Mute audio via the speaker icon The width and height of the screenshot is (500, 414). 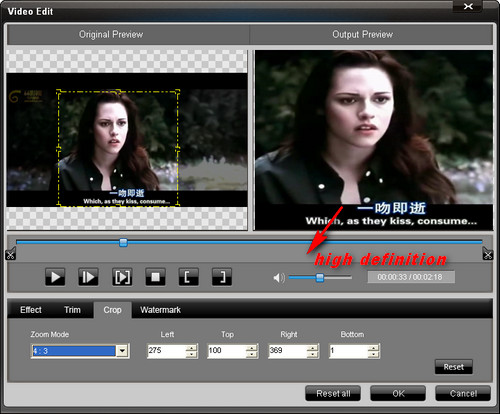279,277
